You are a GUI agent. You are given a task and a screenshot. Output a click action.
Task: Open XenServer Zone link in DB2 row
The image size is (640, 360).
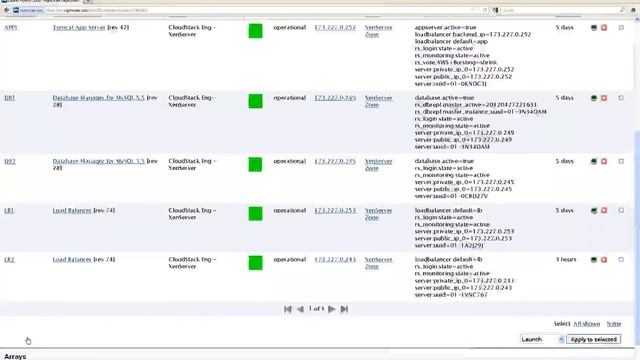click(x=378, y=164)
